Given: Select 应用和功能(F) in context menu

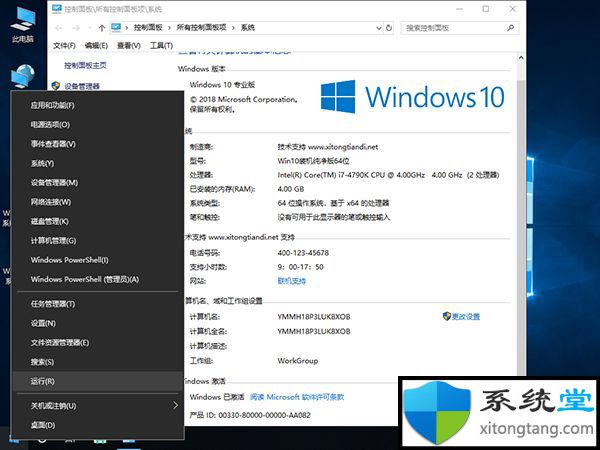Looking at the screenshot, I should [98, 105].
